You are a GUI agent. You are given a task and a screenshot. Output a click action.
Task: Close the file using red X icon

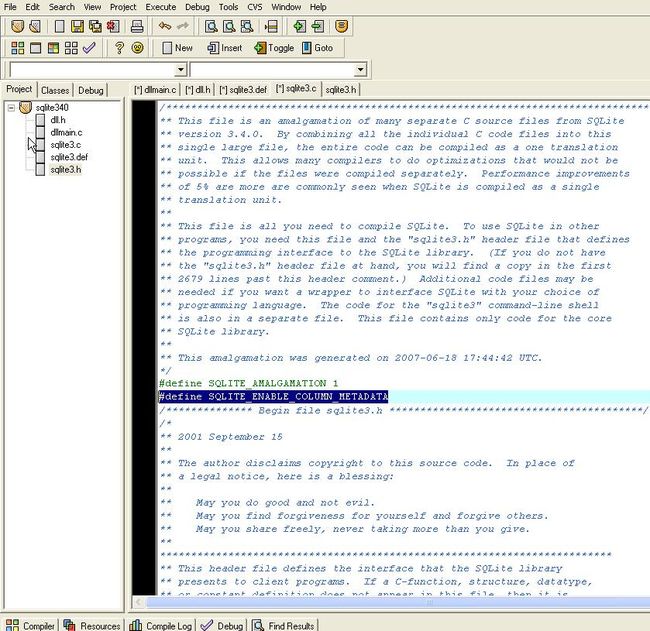click(113, 27)
